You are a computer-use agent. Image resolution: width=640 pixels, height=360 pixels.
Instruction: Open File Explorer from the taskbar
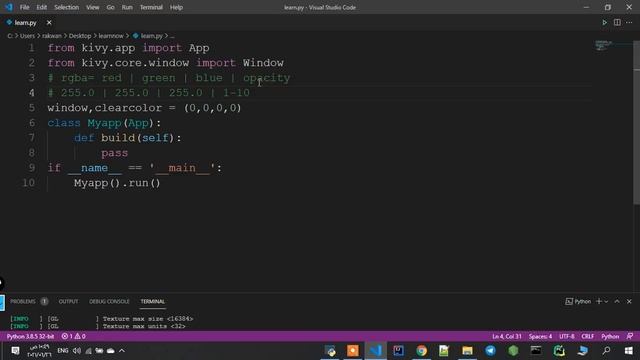tap(467, 351)
